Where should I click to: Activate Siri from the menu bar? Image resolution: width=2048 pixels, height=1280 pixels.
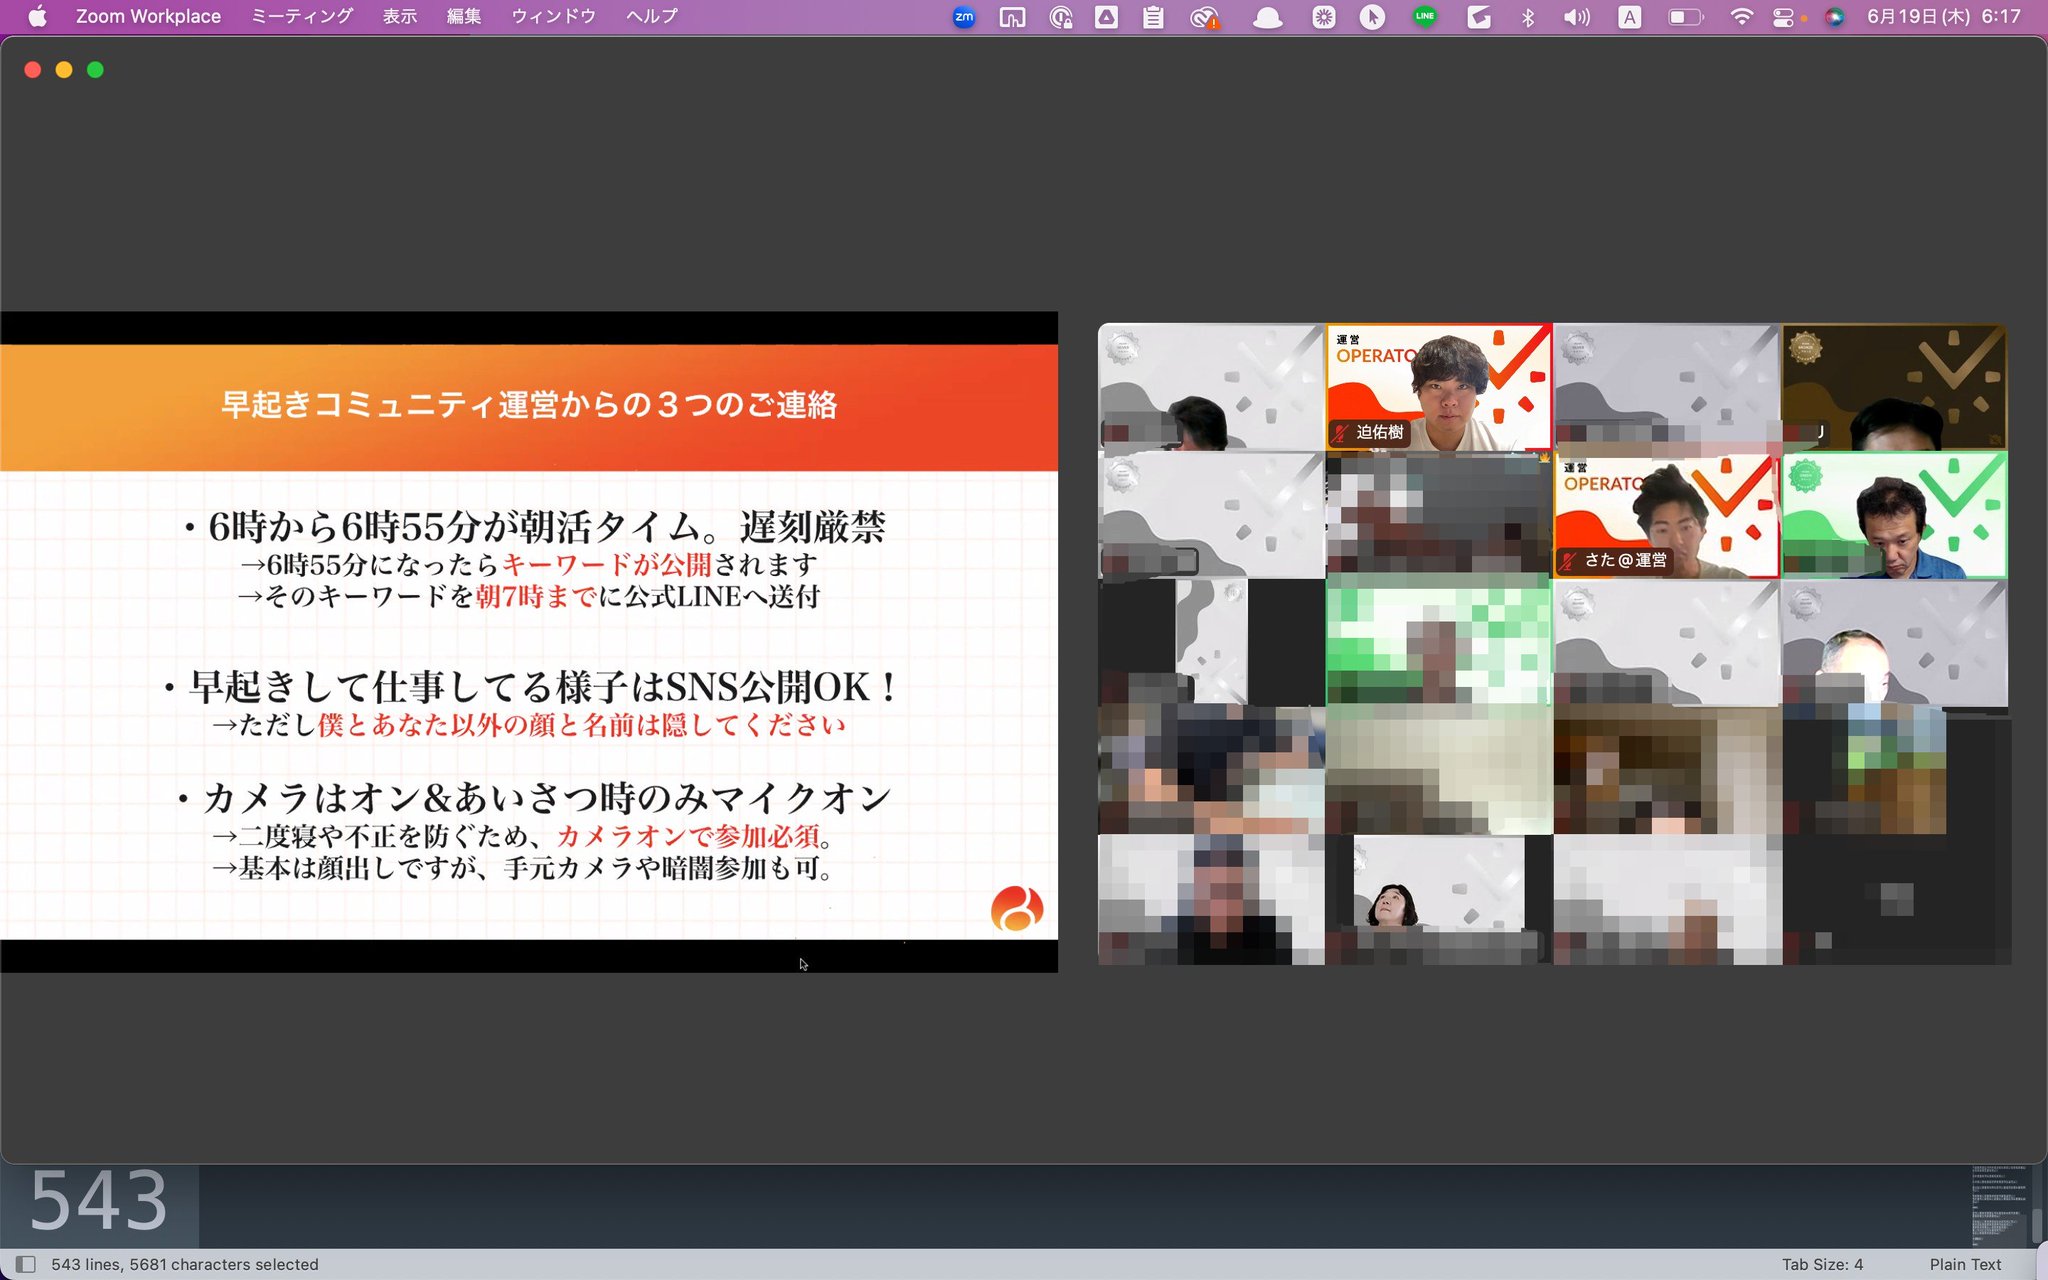tap(1834, 17)
